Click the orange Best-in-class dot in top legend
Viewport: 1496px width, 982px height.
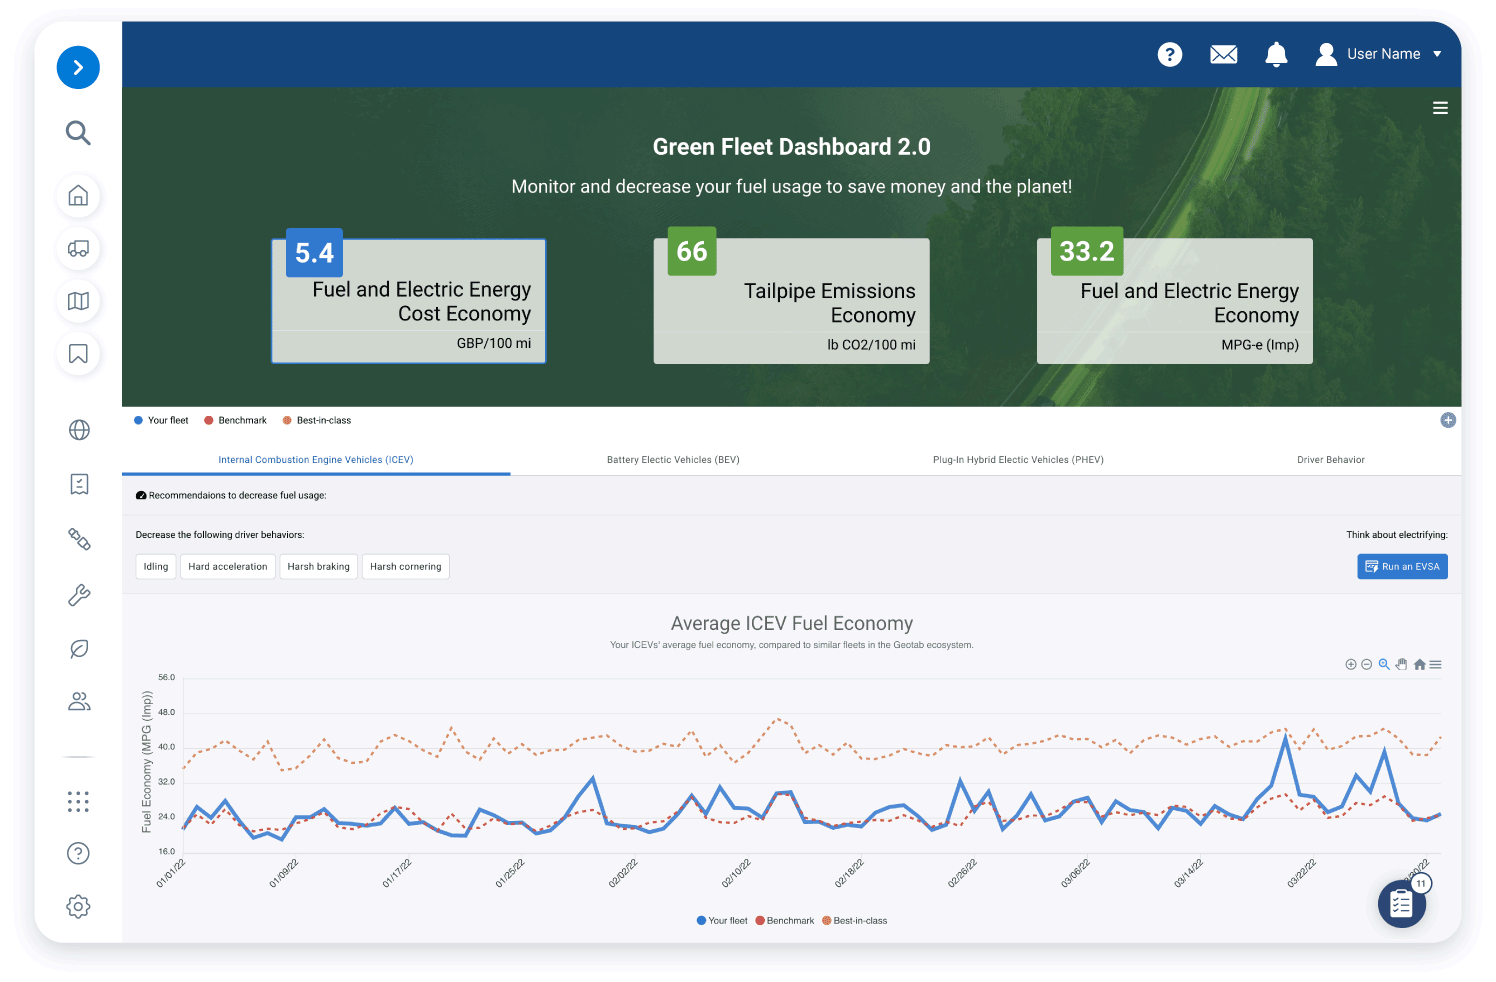[287, 420]
